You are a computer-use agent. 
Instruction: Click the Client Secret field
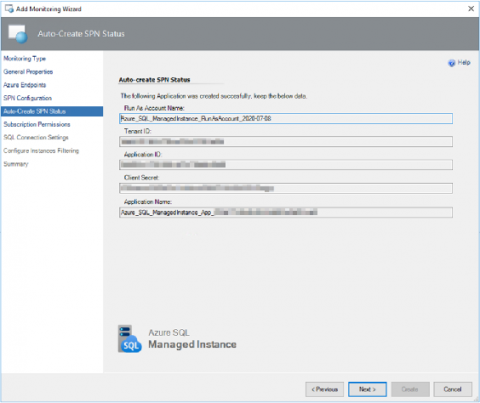[286, 188]
